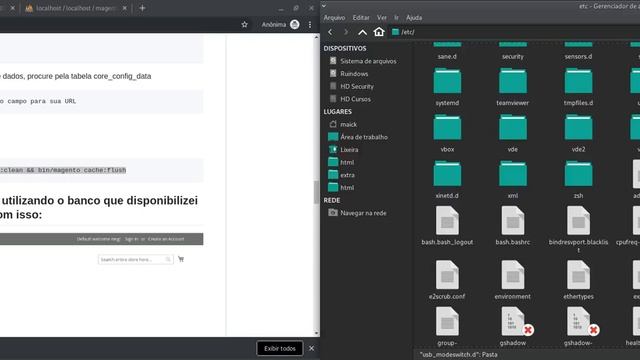640x360 pixels.
Task: Dismiss the browser downloads bar
Action: [x=311, y=348]
